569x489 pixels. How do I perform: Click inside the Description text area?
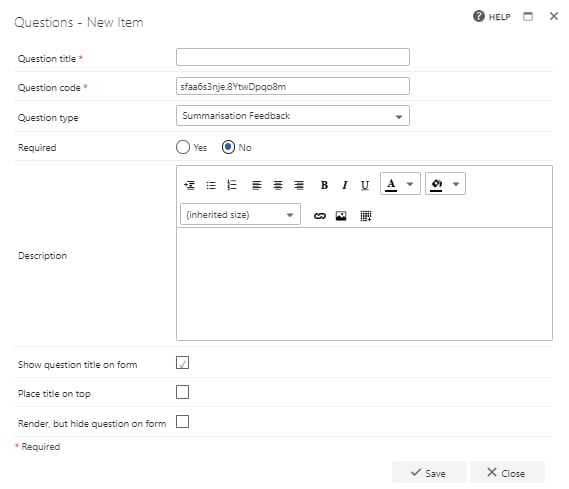pos(364,284)
